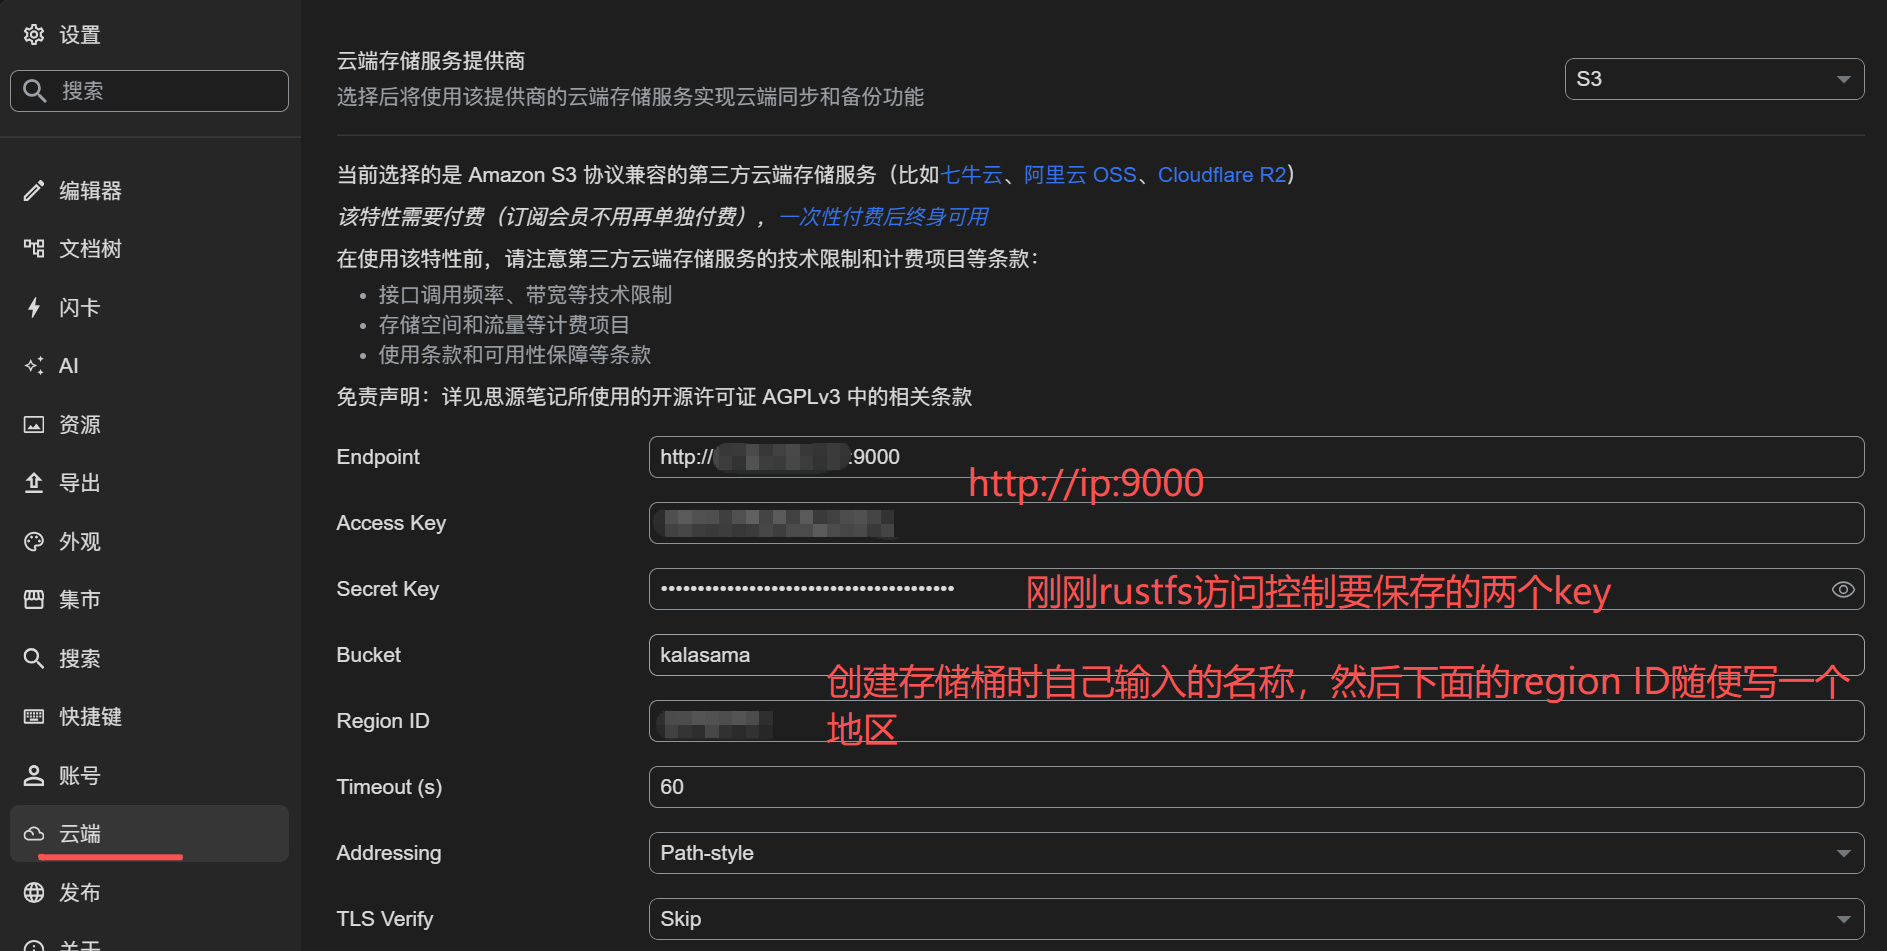Open the 快捷键 shortcuts settings

[x=91, y=716]
